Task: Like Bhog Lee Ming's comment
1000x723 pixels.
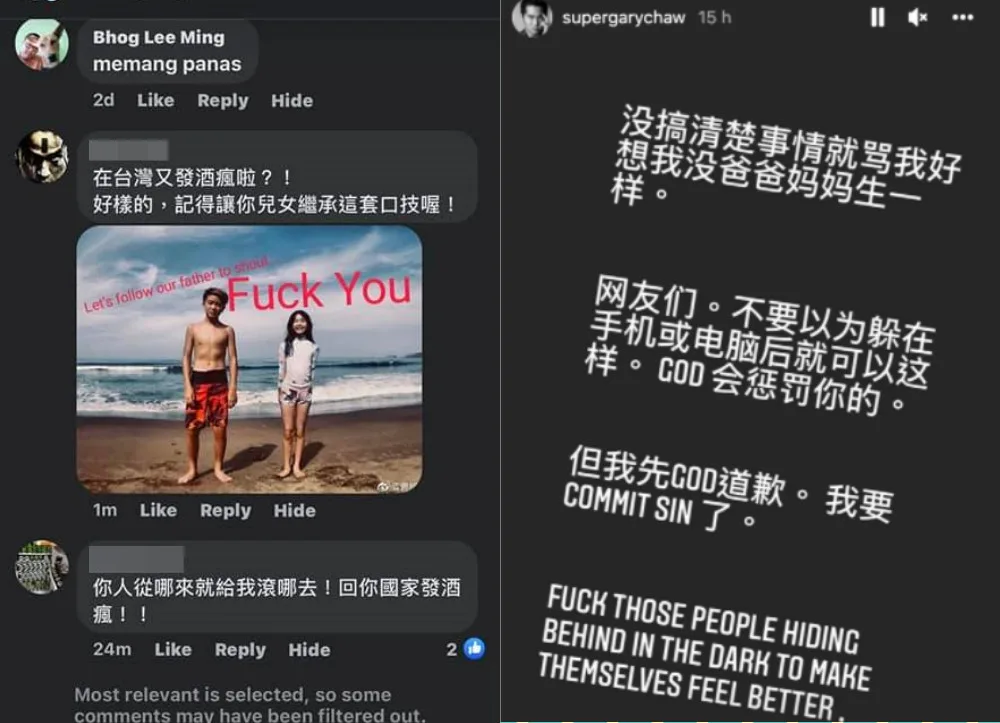Action: pyautogui.click(x=156, y=100)
